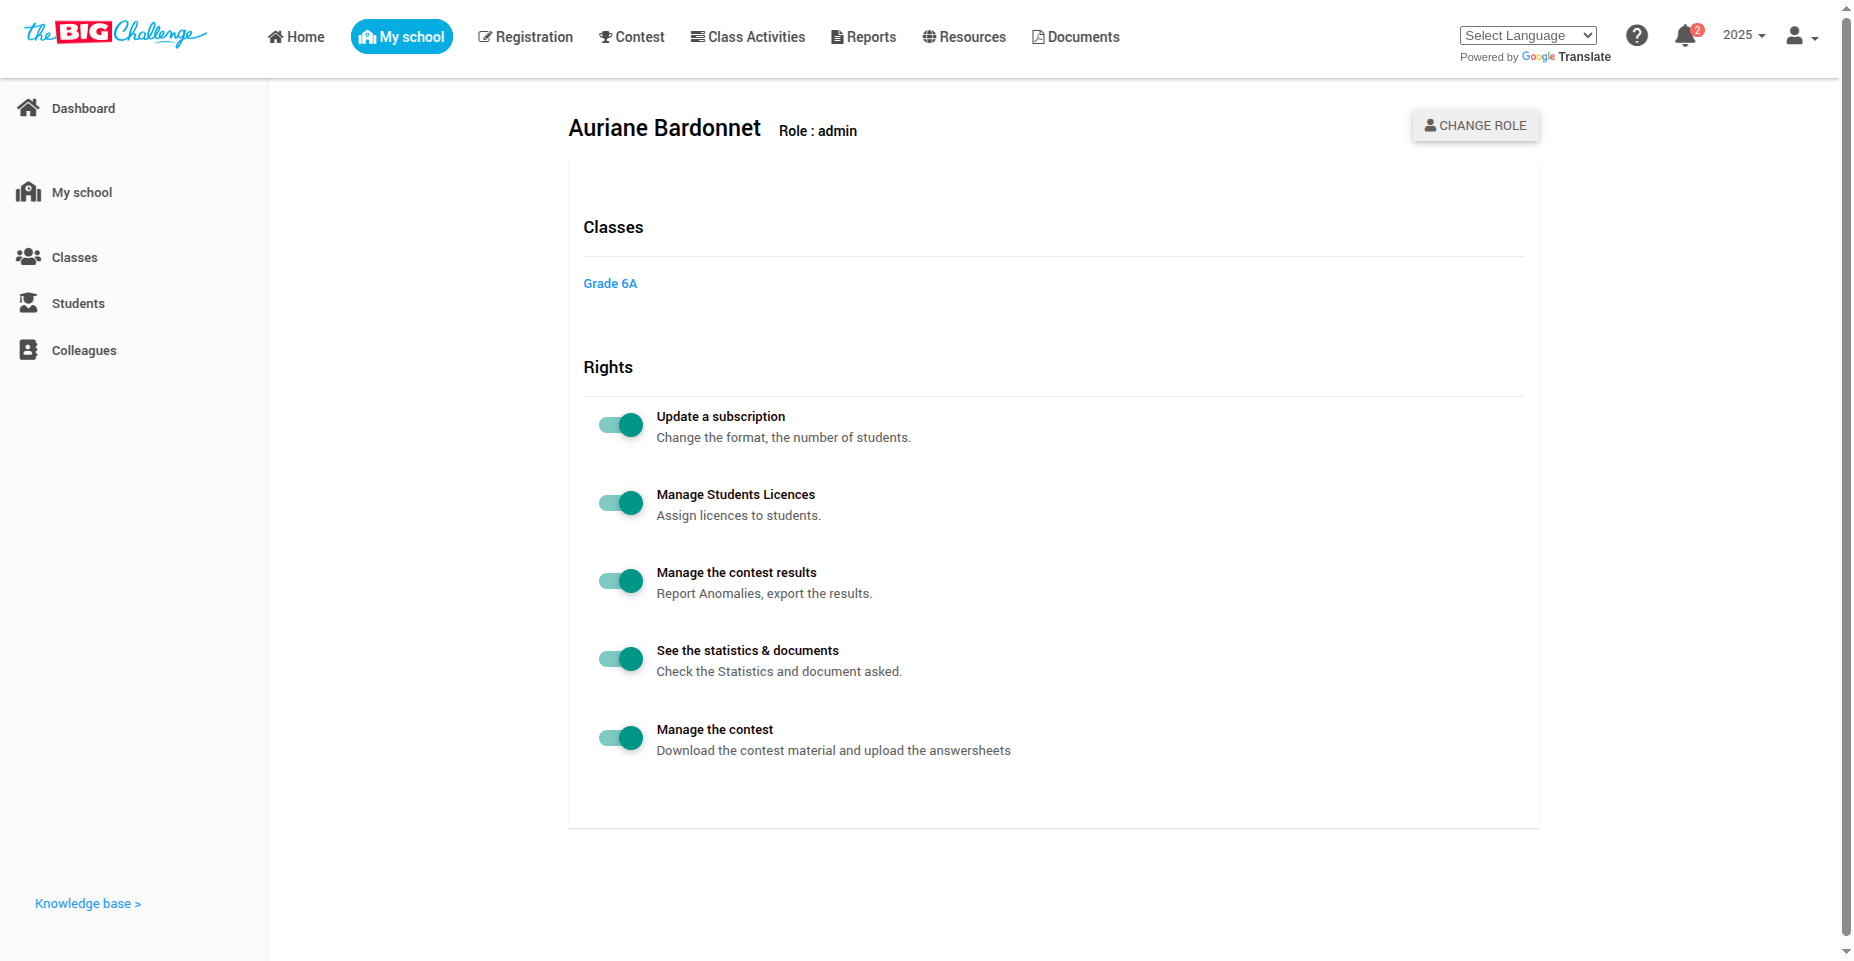Image resolution: width=1854 pixels, height=961 pixels.
Task: Click The Big Challenge logo
Action: pos(116,34)
